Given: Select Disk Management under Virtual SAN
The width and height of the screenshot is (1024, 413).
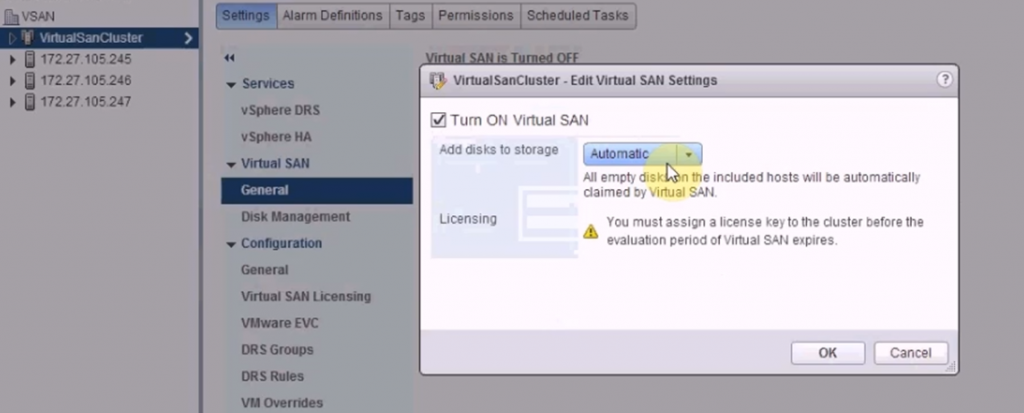Looking at the screenshot, I should (x=295, y=216).
